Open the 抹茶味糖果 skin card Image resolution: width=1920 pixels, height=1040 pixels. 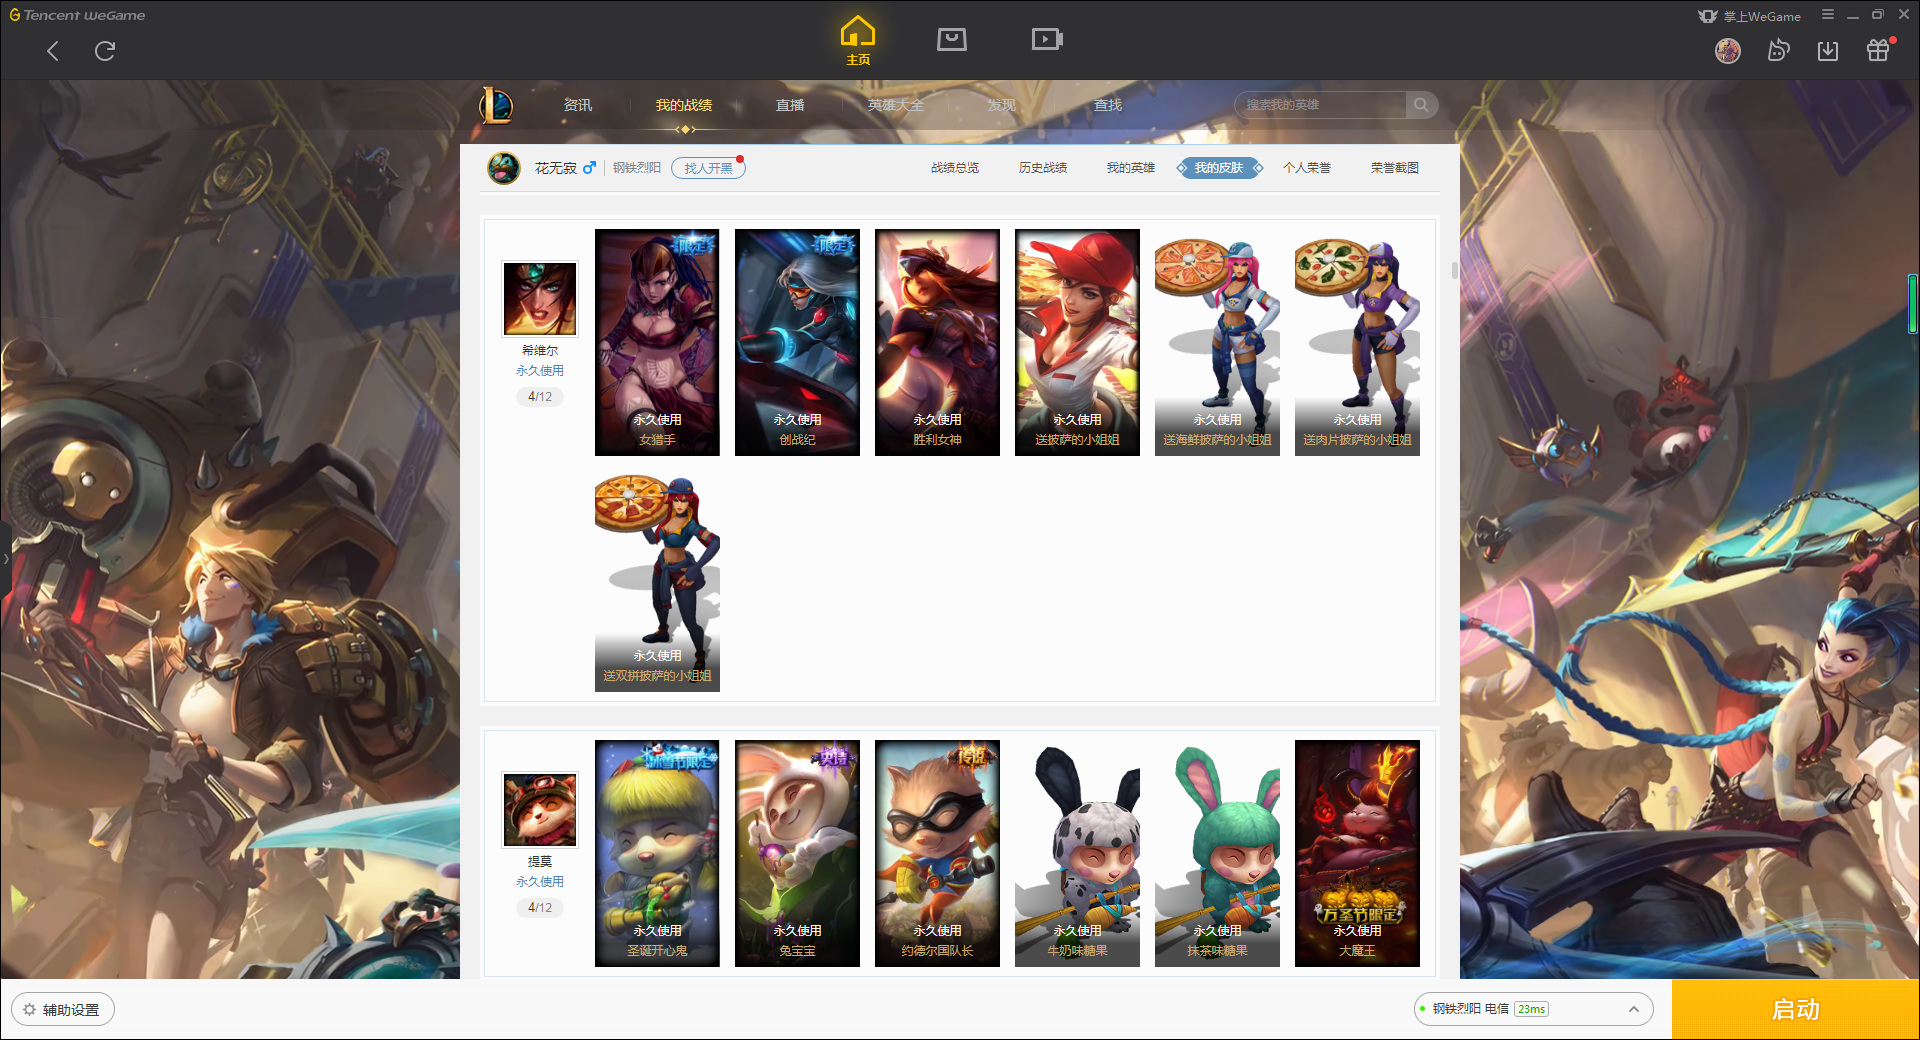pyautogui.click(x=1217, y=853)
